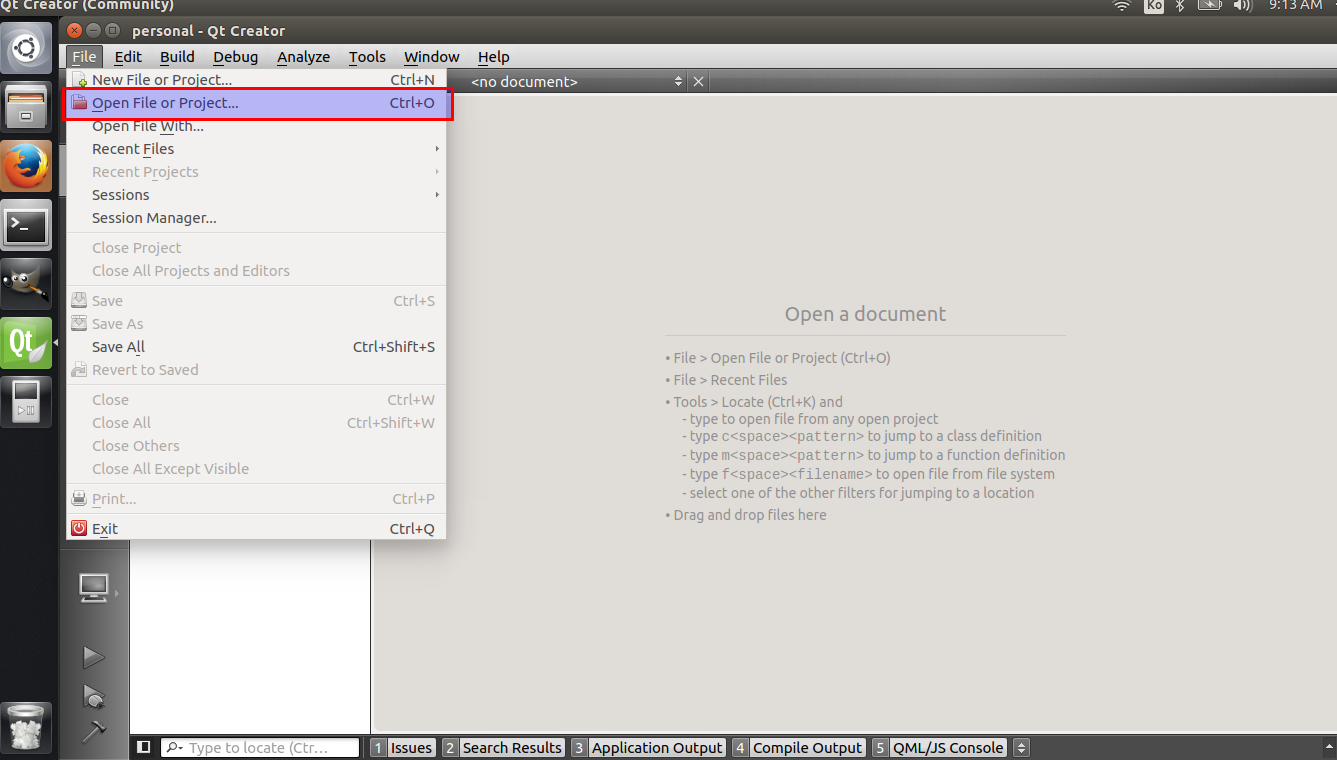Show the QML/JS Console pane

click(938, 747)
